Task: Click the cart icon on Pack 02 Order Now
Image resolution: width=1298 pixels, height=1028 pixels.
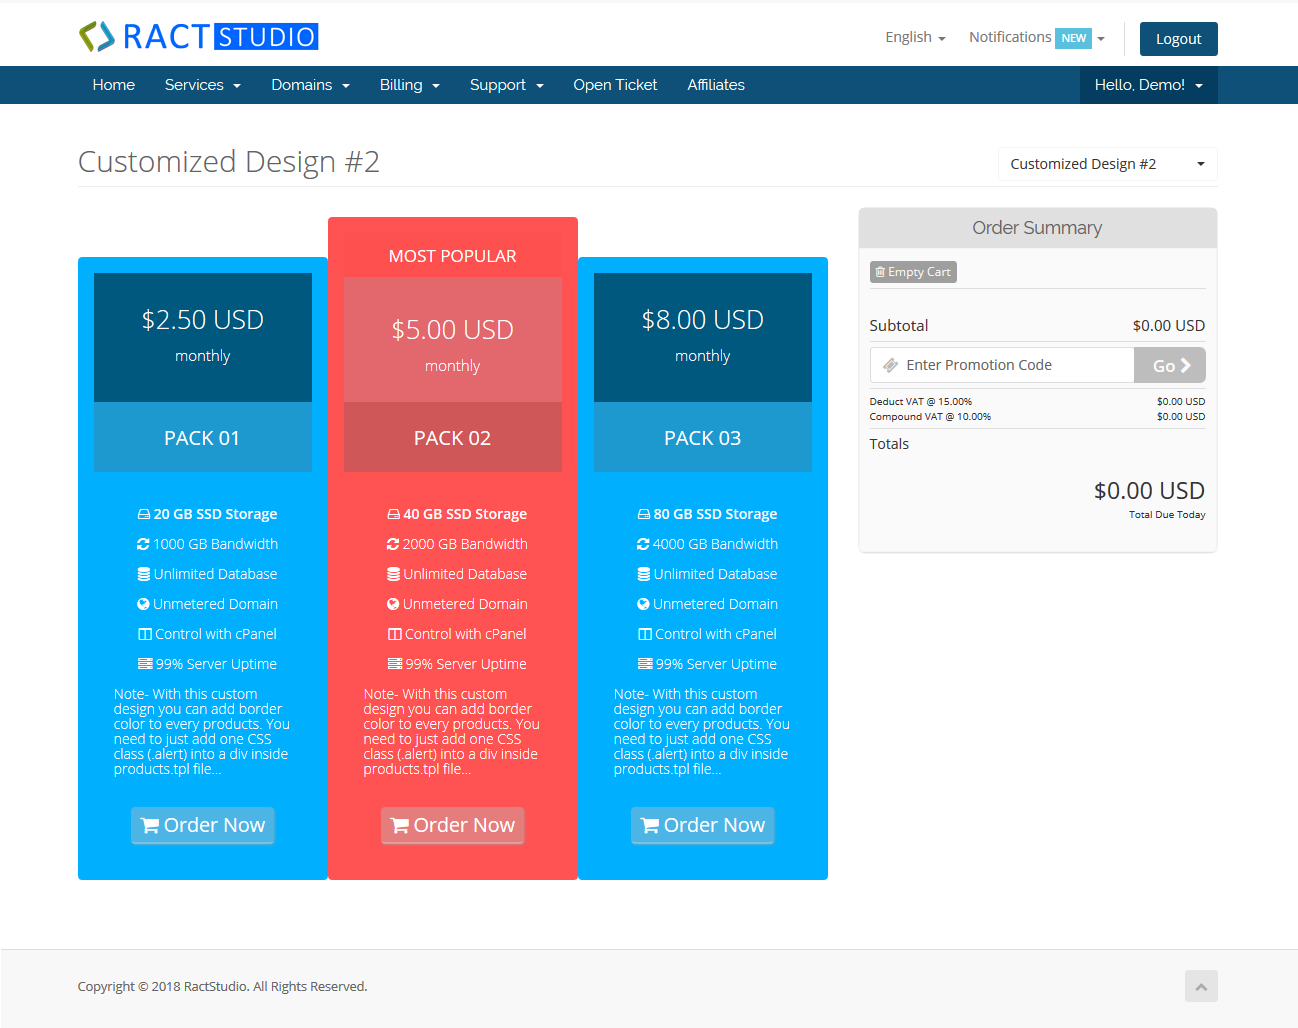Action: point(400,825)
